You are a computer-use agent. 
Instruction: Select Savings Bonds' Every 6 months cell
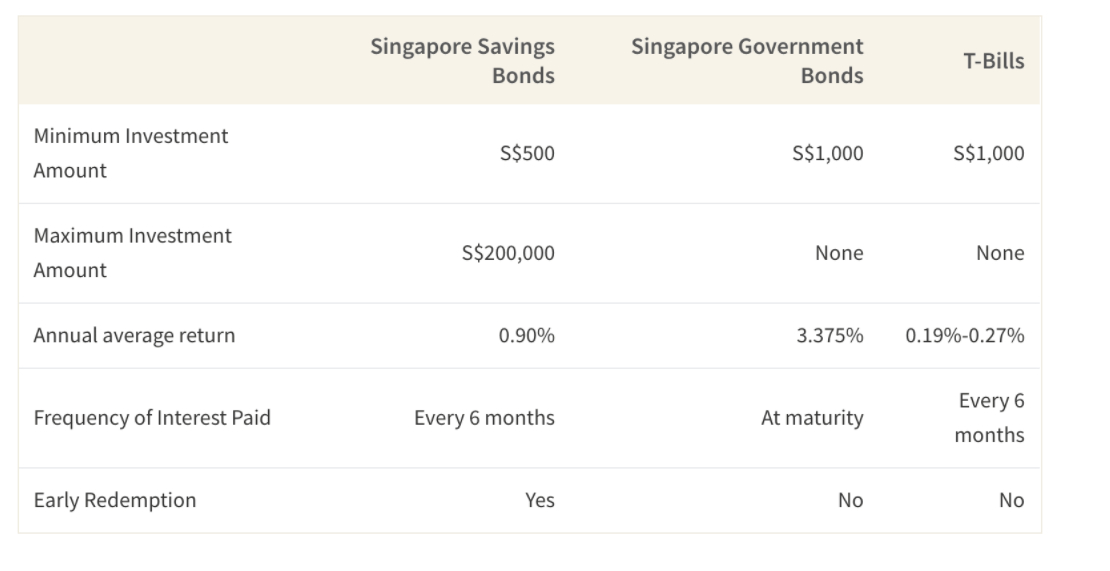484,418
